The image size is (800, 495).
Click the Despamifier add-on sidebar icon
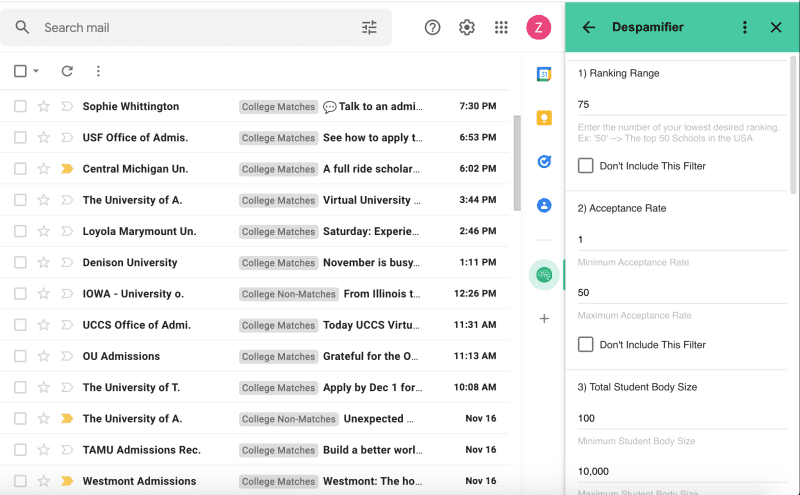coord(544,274)
